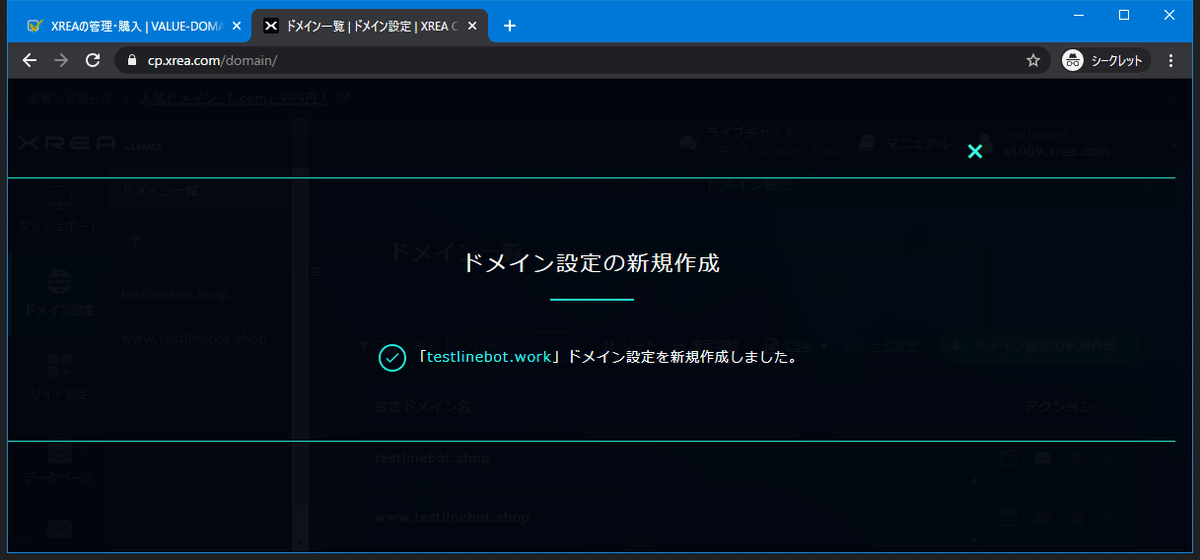Minimize the Chrome window

coord(1078,14)
